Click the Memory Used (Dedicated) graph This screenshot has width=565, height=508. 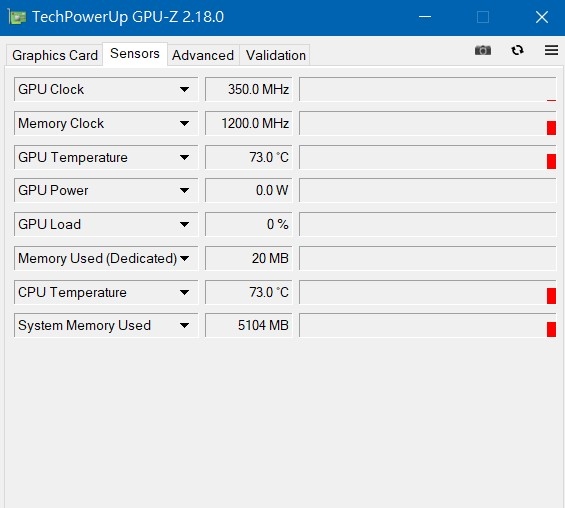[x=428, y=258]
